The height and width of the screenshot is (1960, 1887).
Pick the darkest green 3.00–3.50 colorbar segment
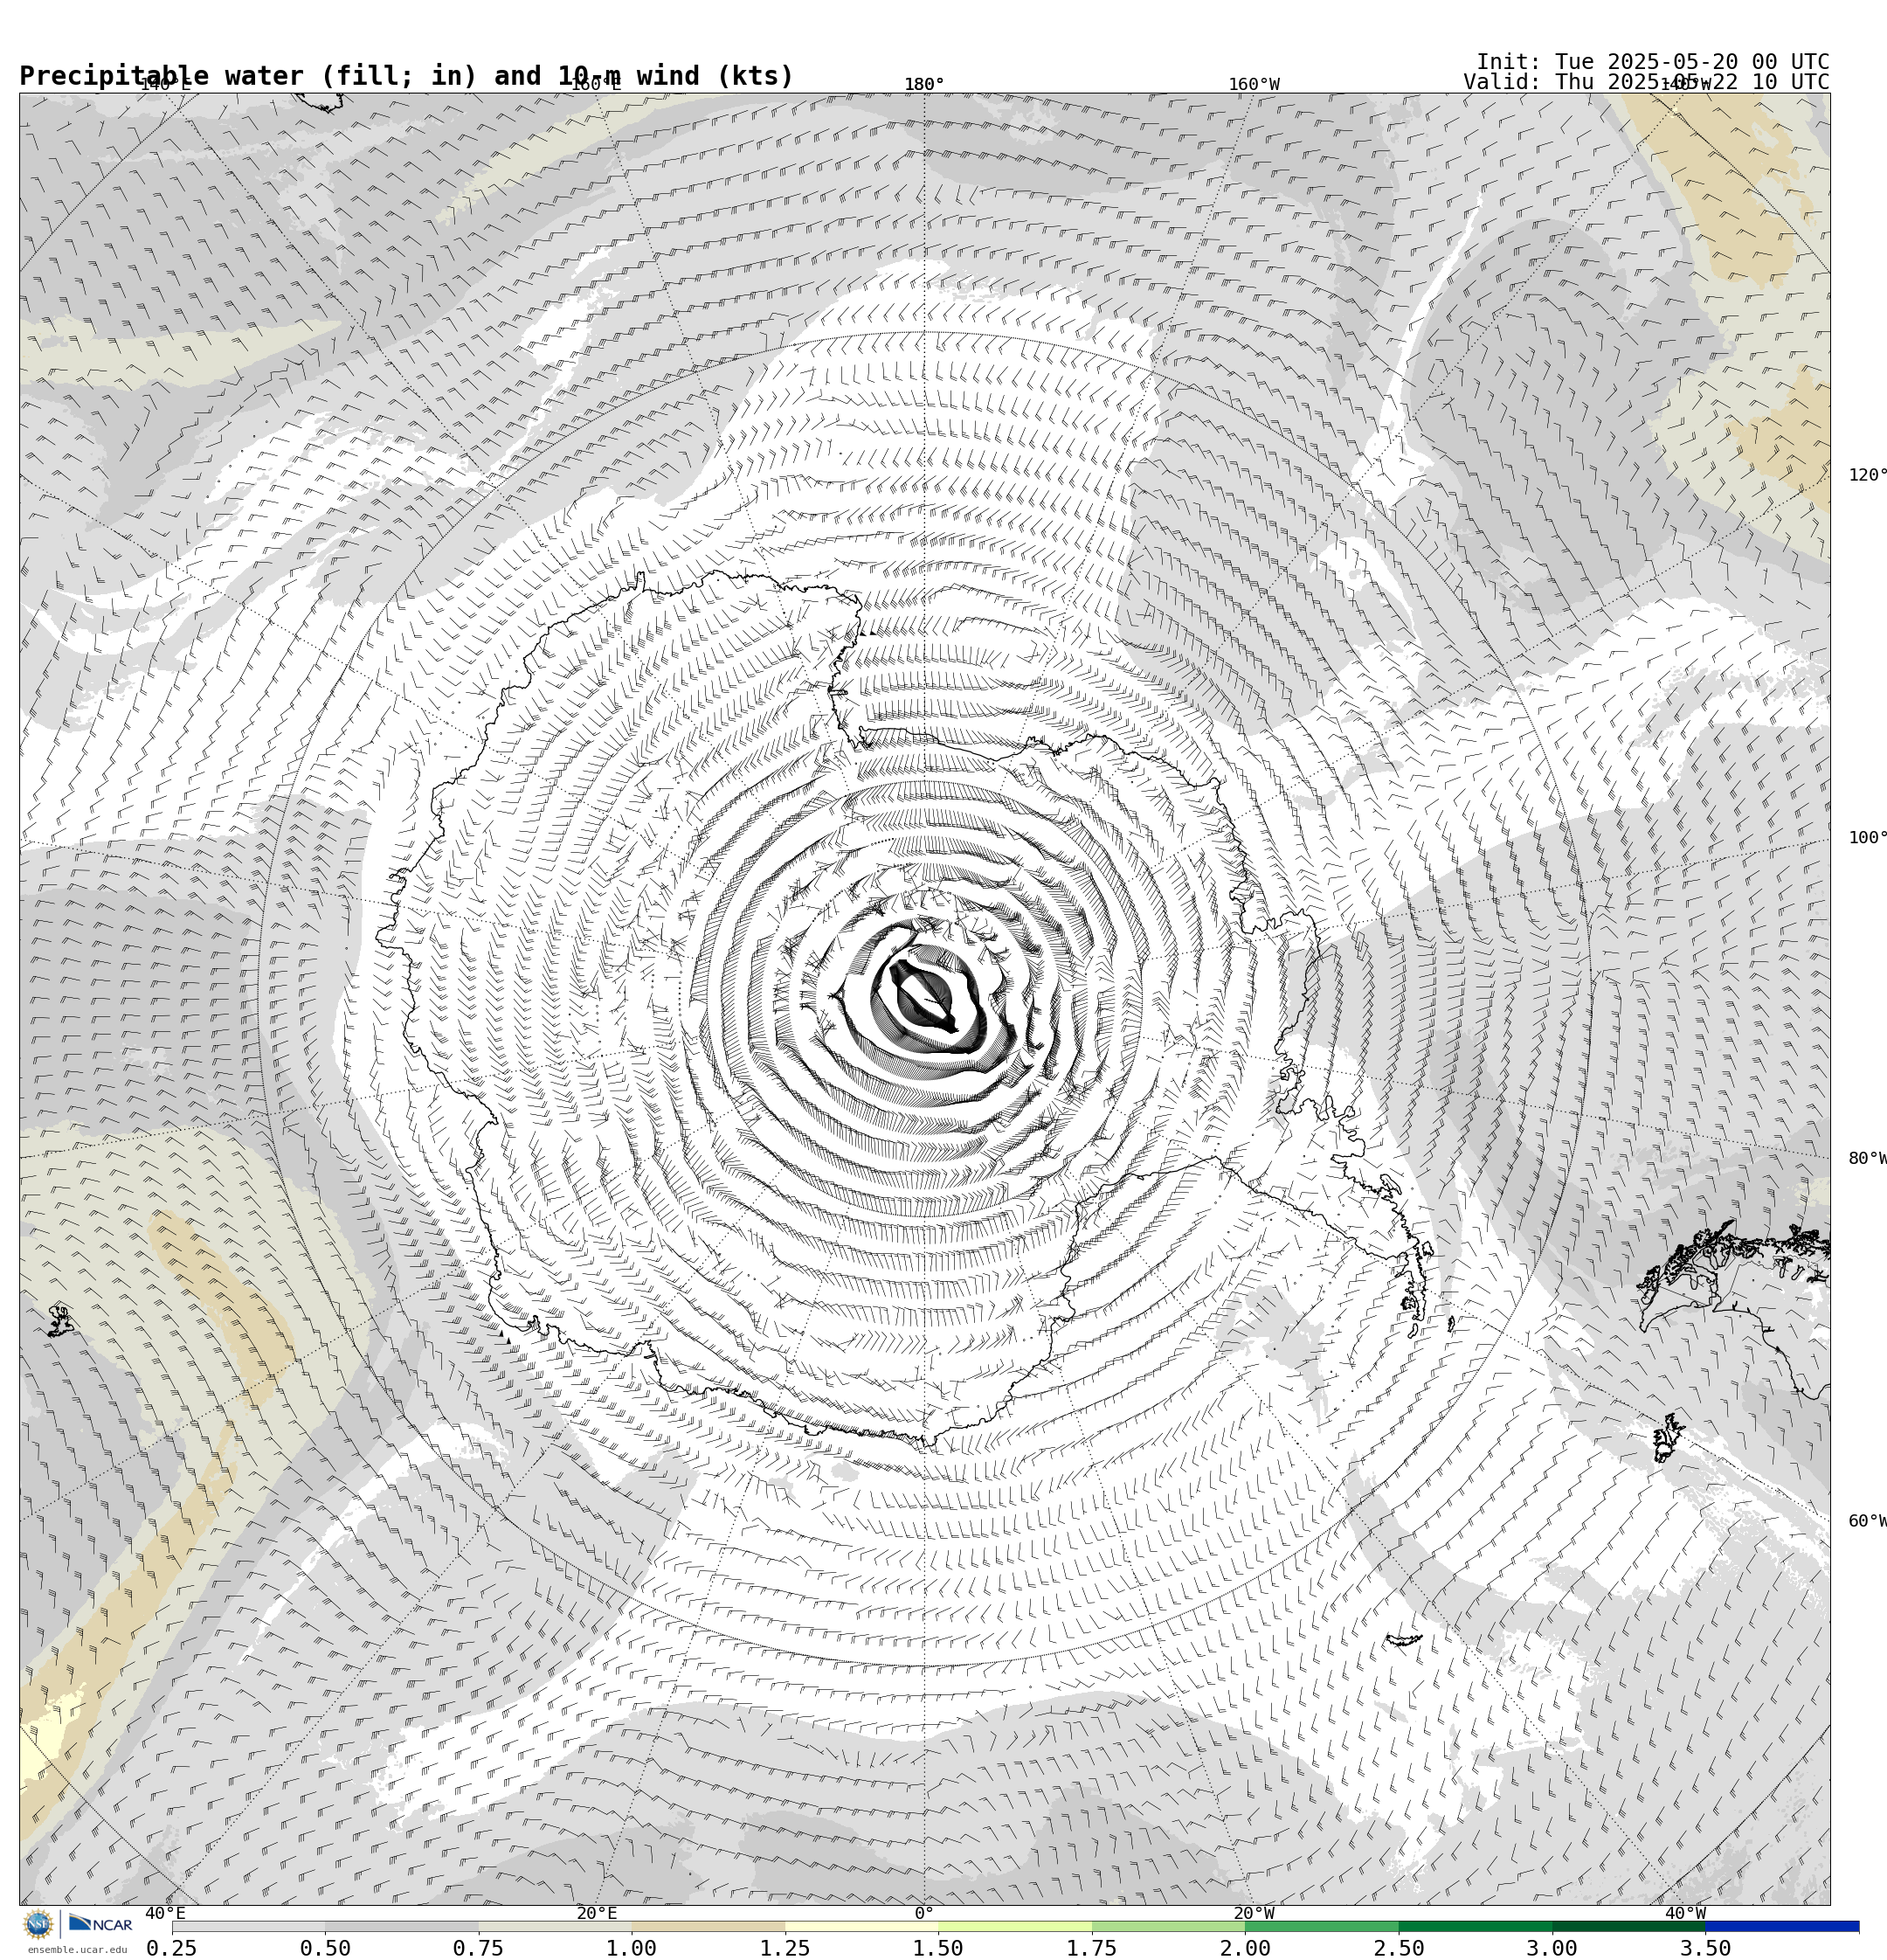(1629, 1926)
